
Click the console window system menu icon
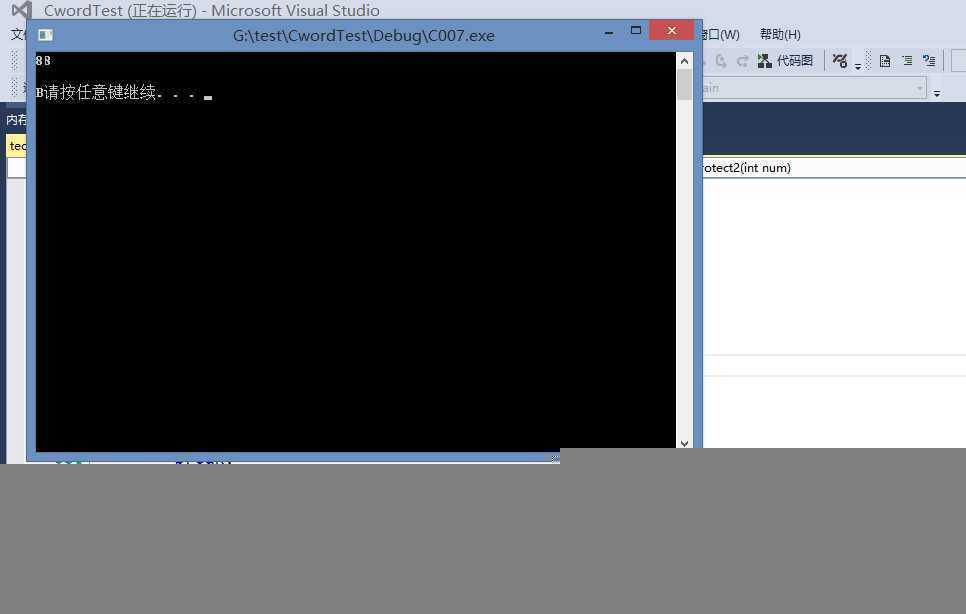tap(46, 35)
